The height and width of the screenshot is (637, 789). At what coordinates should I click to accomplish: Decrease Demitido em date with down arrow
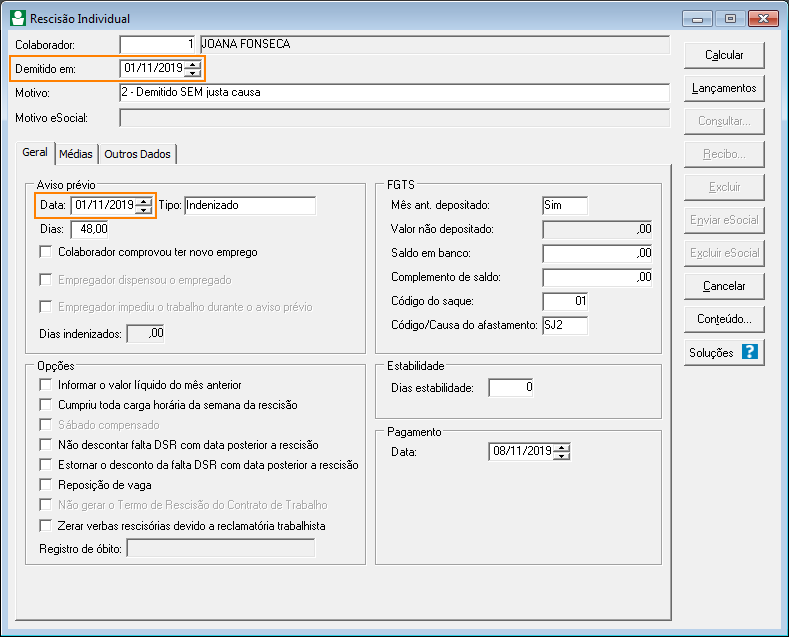click(193, 72)
